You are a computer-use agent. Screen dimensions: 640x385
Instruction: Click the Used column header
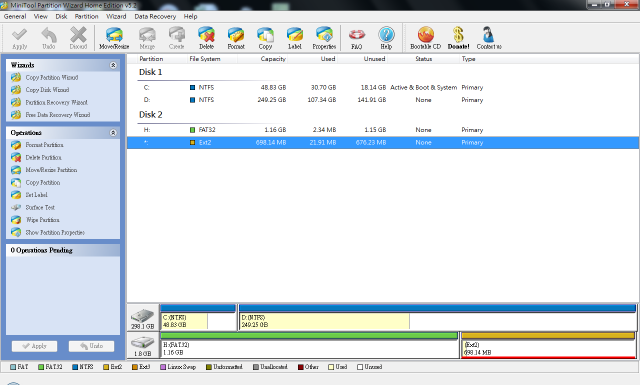tap(328, 59)
